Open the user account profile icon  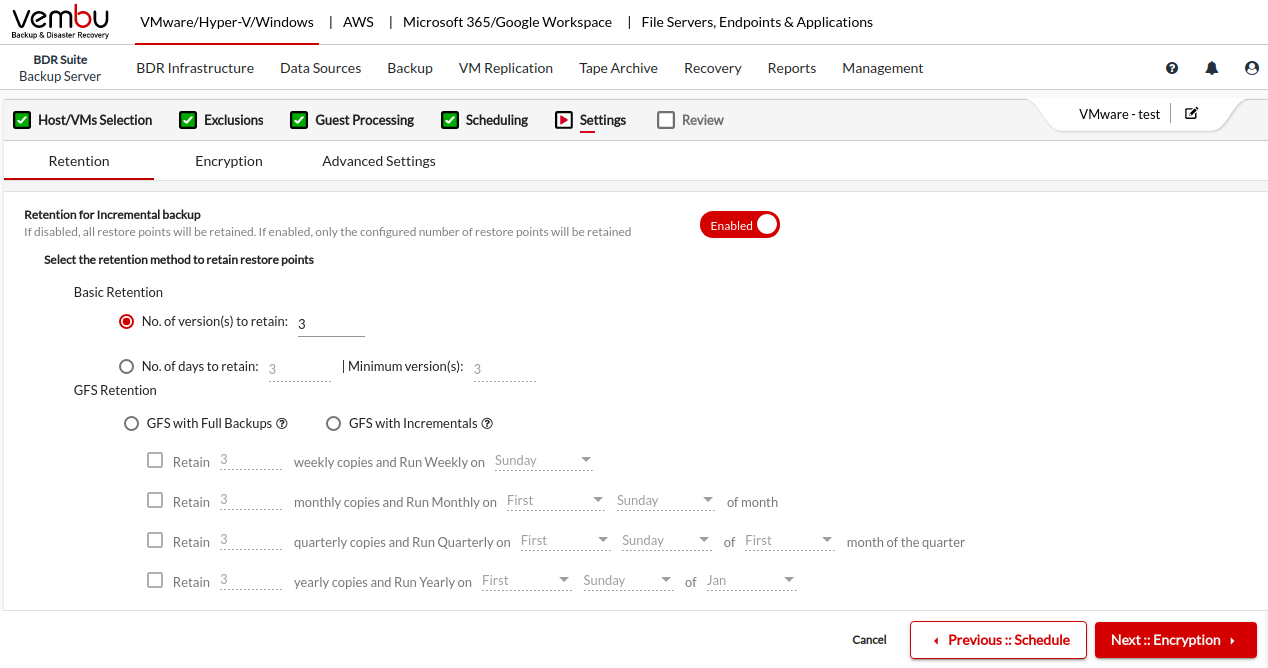click(1251, 69)
